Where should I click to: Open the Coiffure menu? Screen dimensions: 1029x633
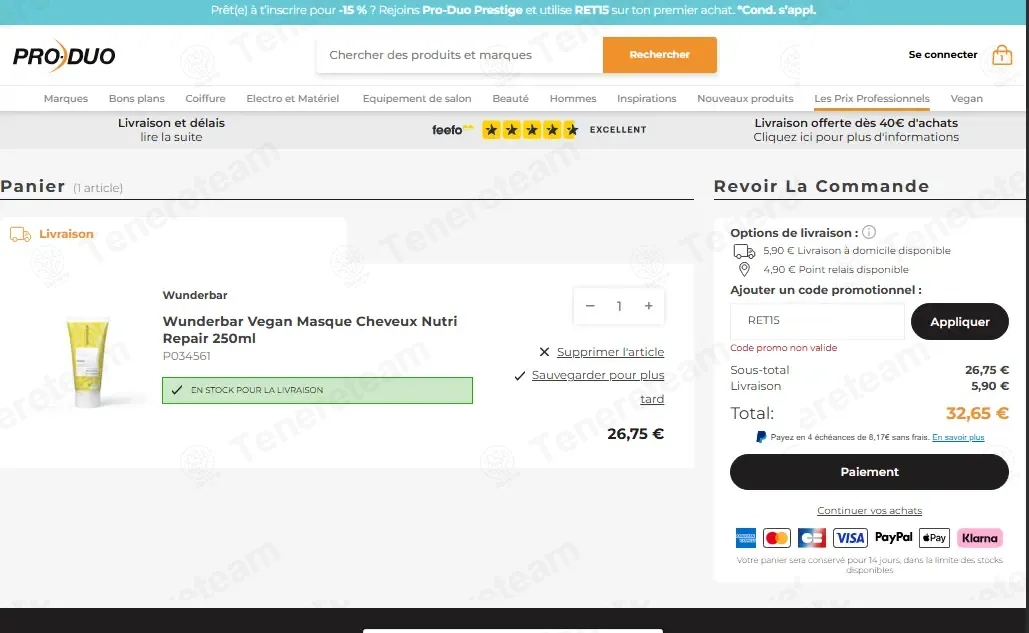(205, 98)
